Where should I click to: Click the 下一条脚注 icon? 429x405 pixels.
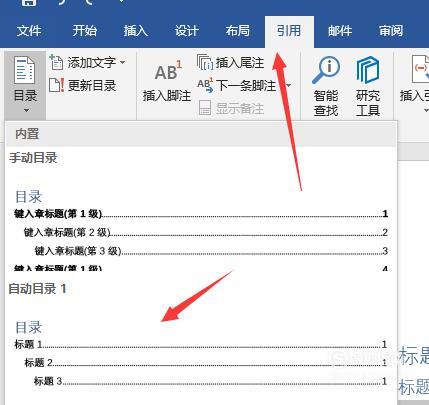click(x=205, y=85)
